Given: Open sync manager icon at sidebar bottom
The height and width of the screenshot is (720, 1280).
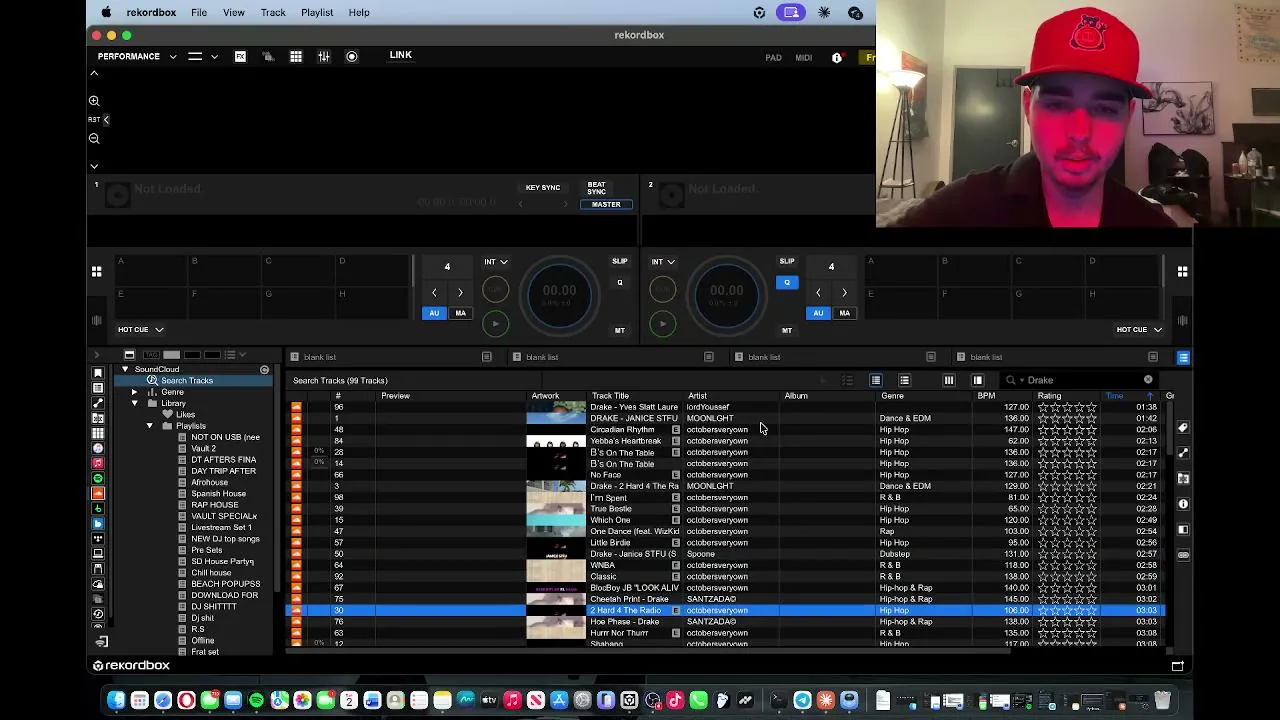Looking at the screenshot, I should click(101, 642).
